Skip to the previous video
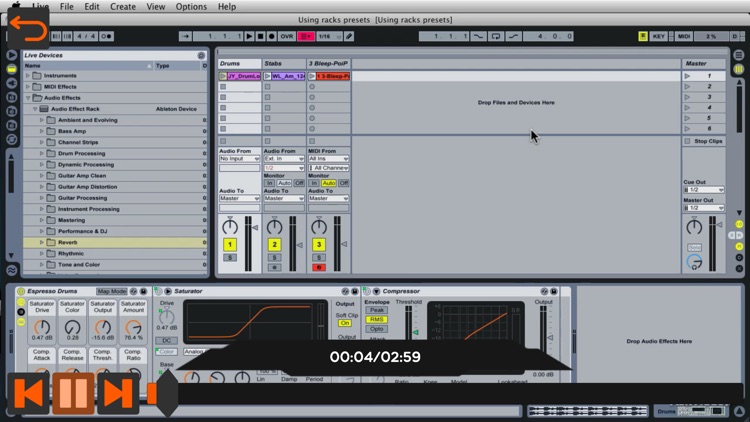The width and height of the screenshot is (750, 422). pyautogui.click(x=28, y=393)
